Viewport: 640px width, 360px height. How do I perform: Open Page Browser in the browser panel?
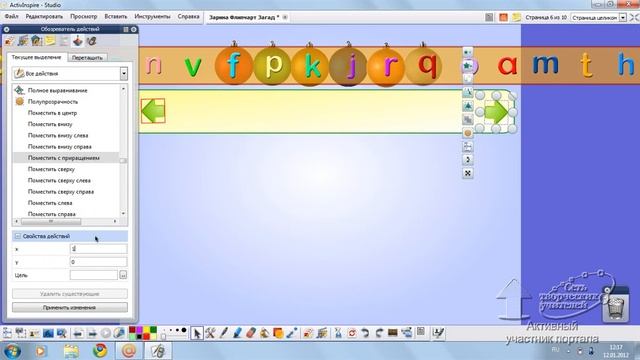pyautogui.click(x=9, y=41)
